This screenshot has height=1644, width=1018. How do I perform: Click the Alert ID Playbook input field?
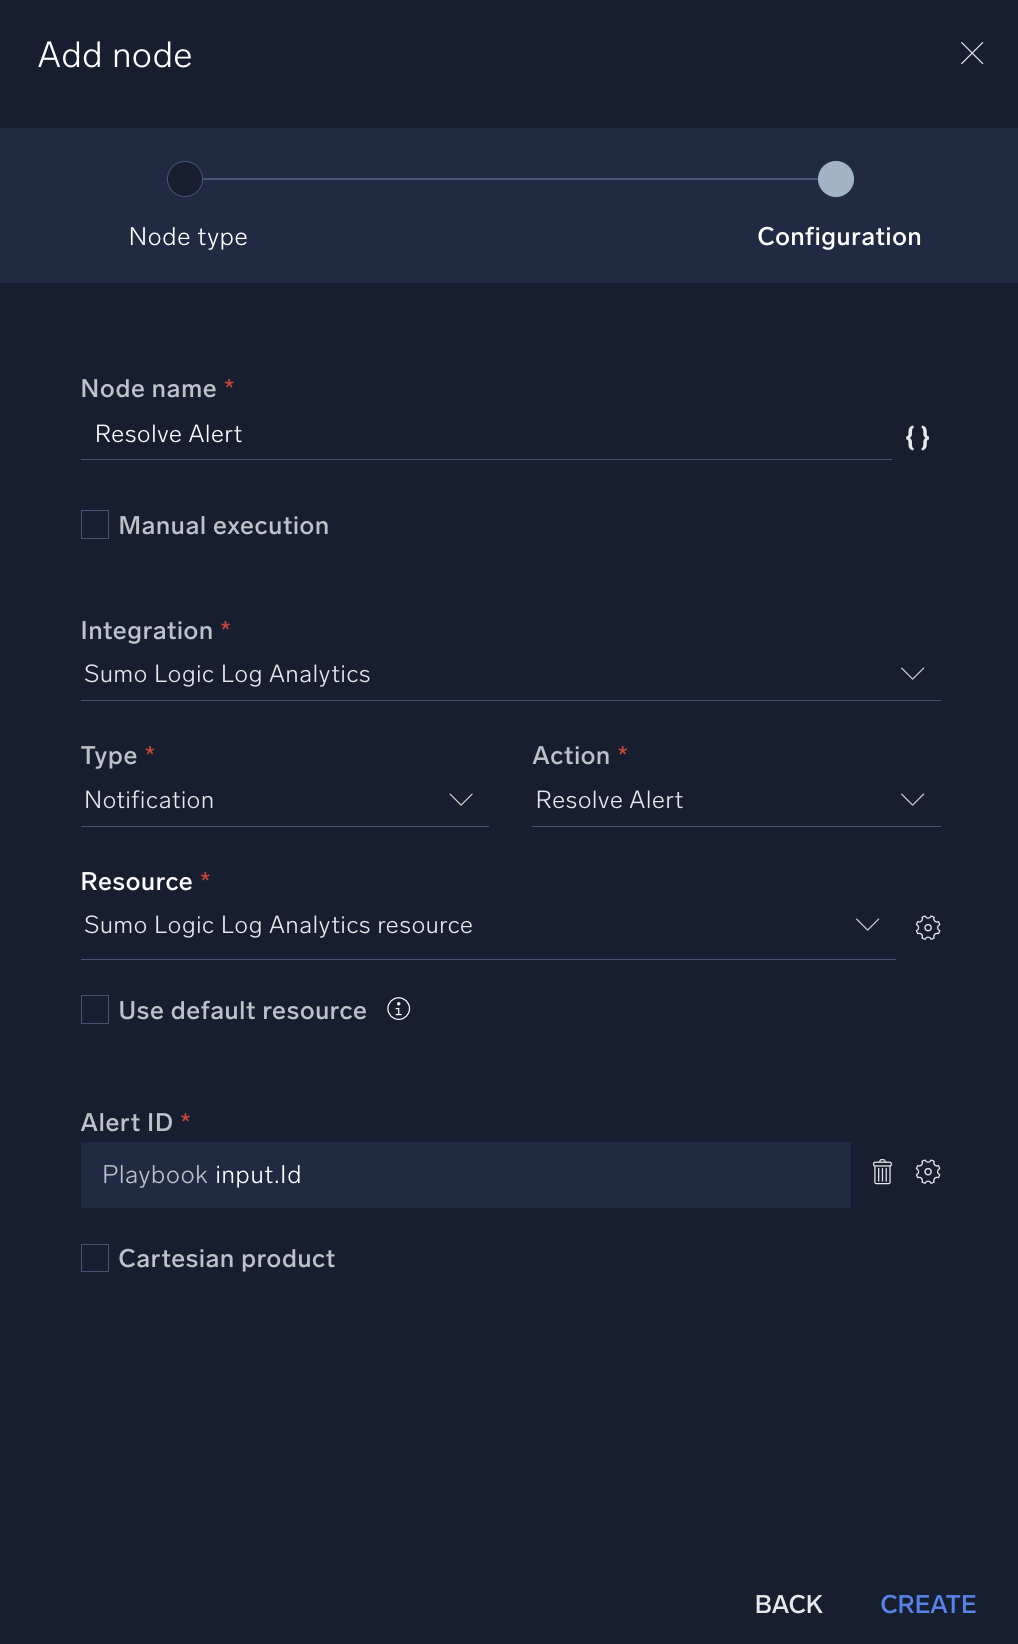coord(465,1175)
